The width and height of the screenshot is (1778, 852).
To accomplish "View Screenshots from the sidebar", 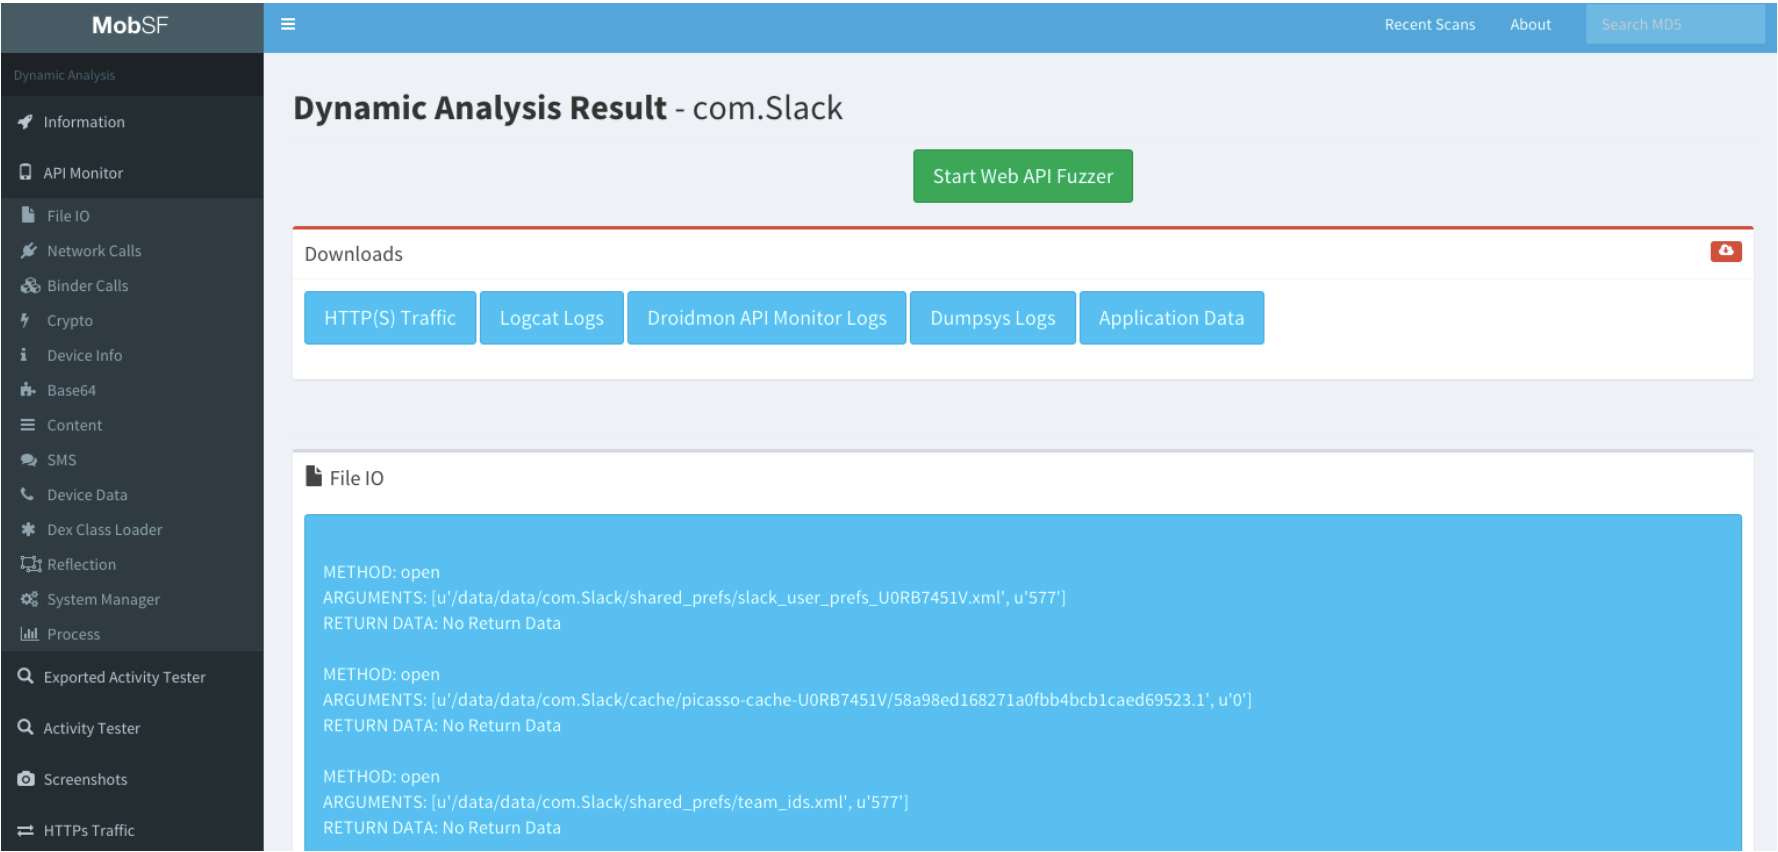I will (x=132, y=779).
